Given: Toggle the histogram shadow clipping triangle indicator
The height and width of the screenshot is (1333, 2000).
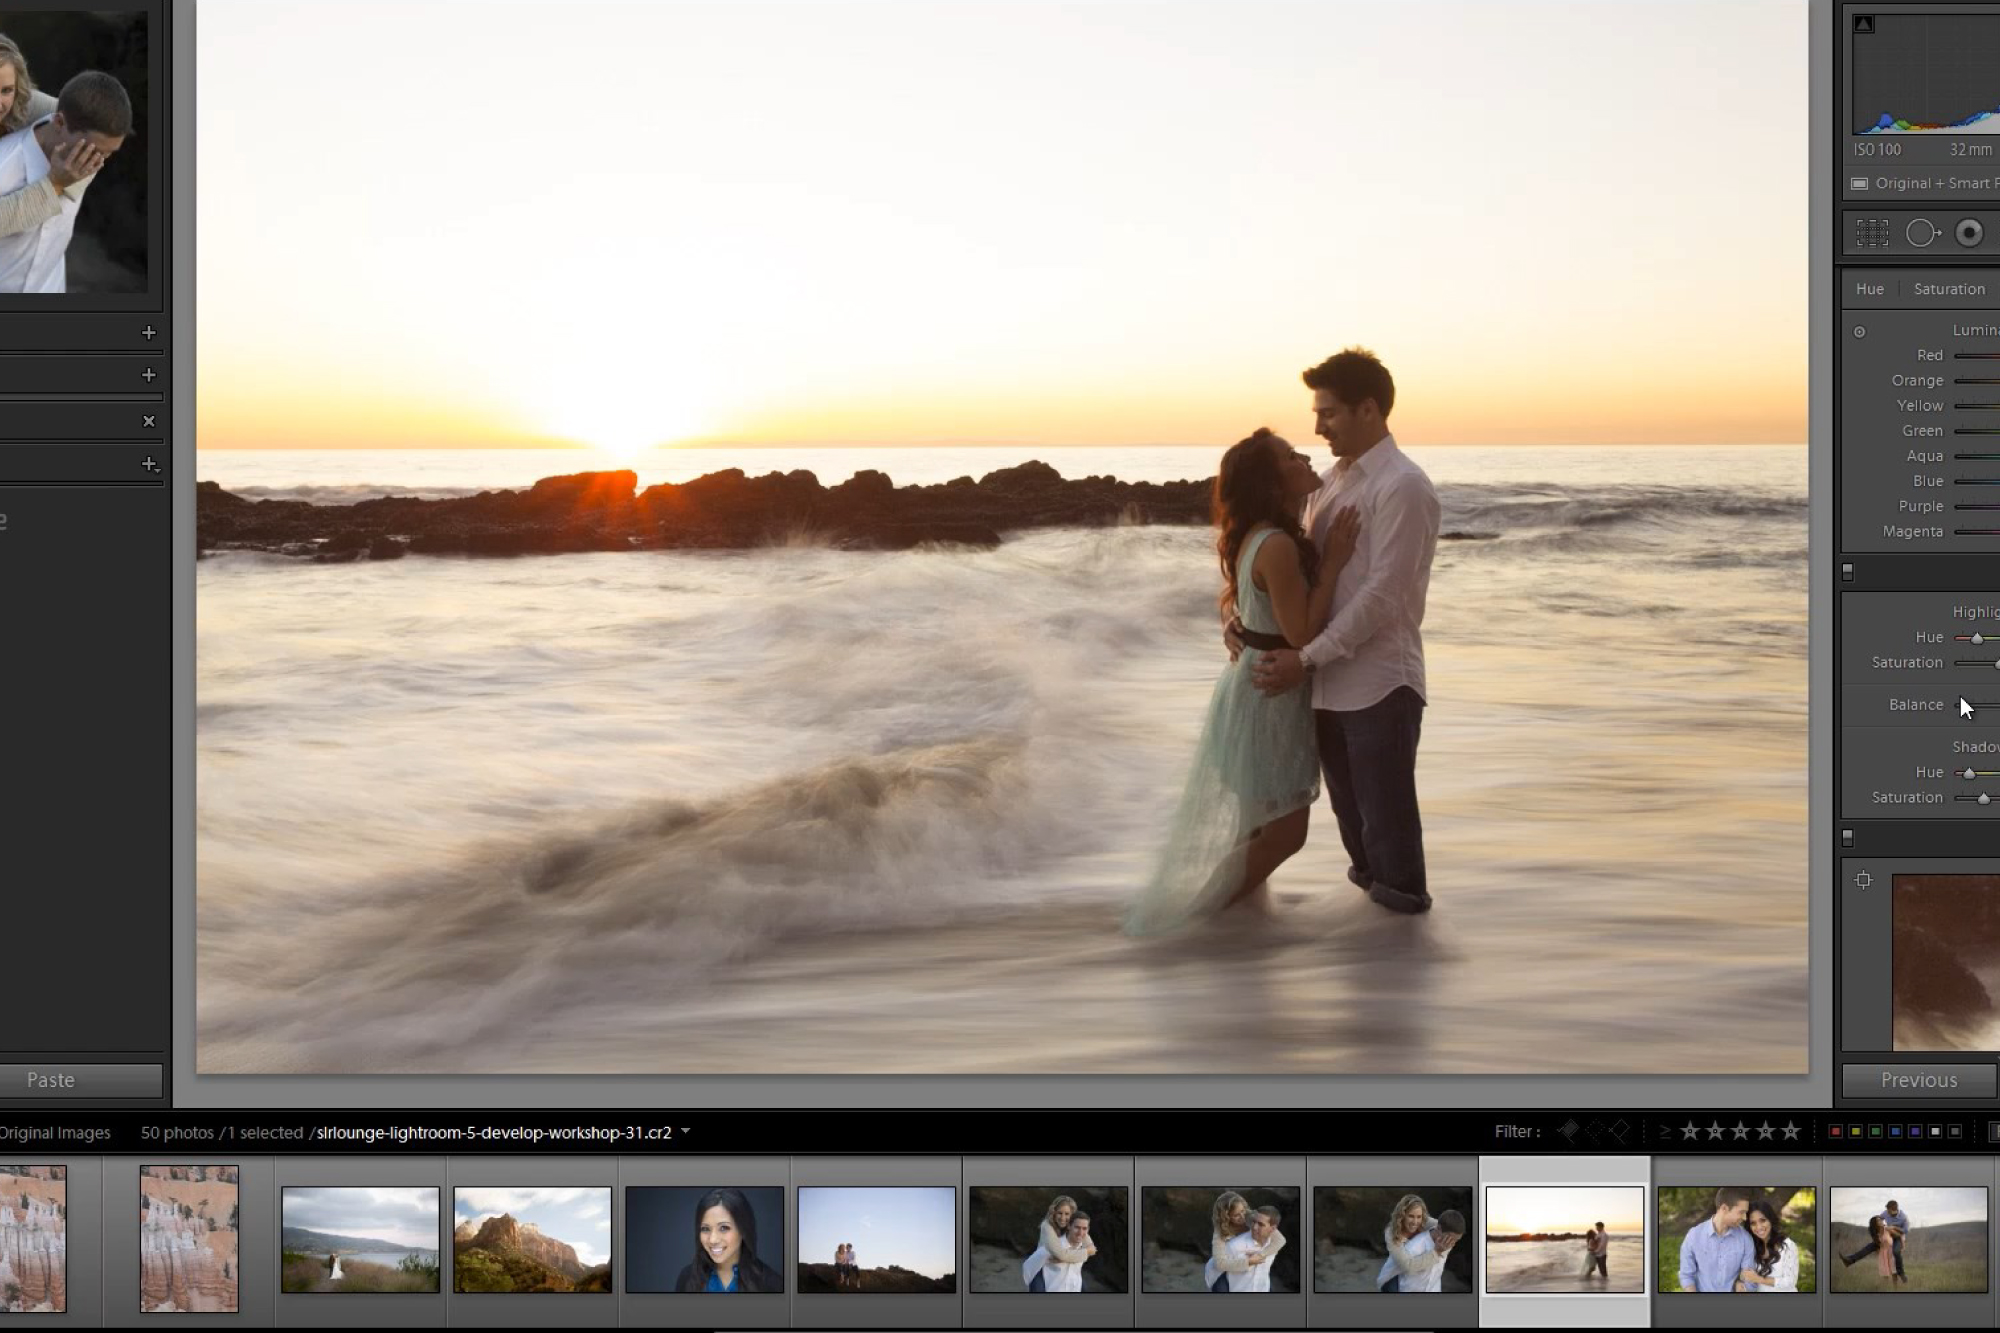Looking at the screenshot, I should [1863, 24].
